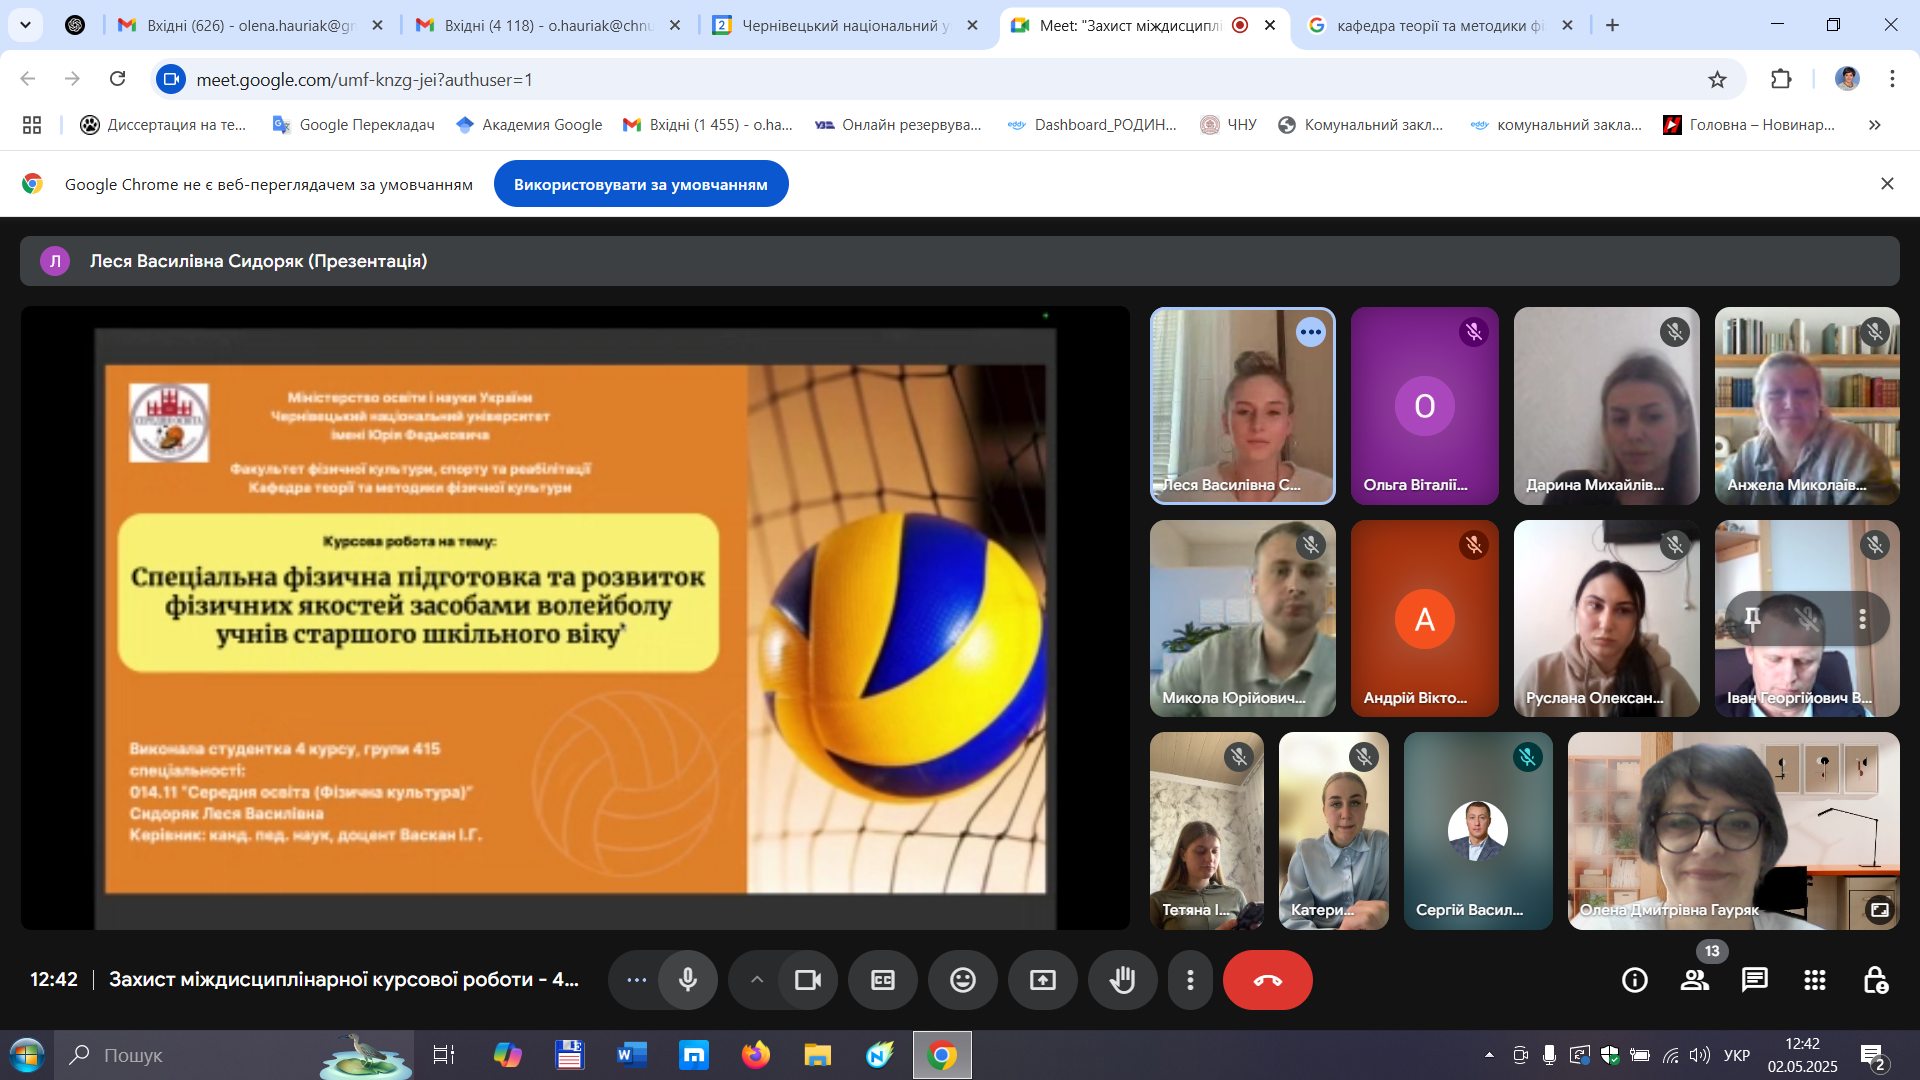Select Леся Василівна's video thumbnail
The height and width of the screenshot is (1080, 1920).
1242,406
